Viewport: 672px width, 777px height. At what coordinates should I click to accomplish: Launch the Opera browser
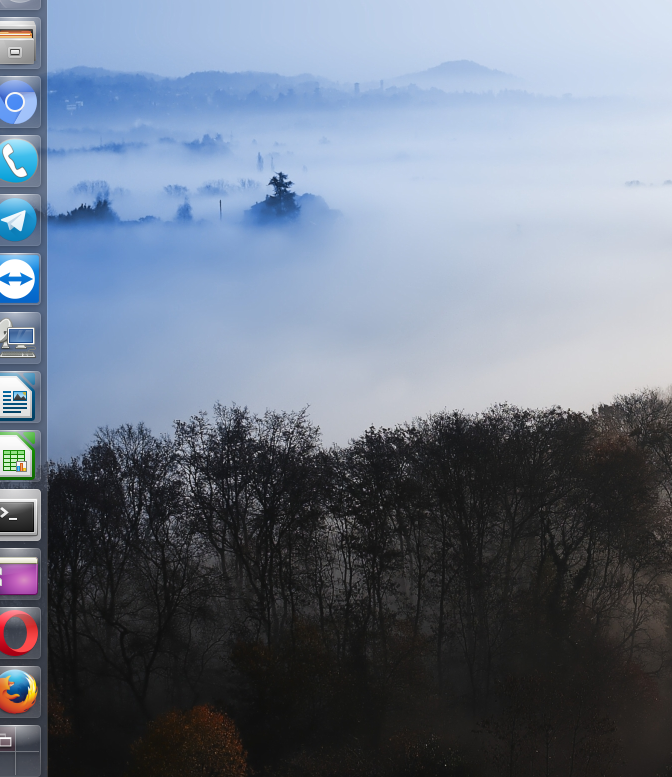17,633
